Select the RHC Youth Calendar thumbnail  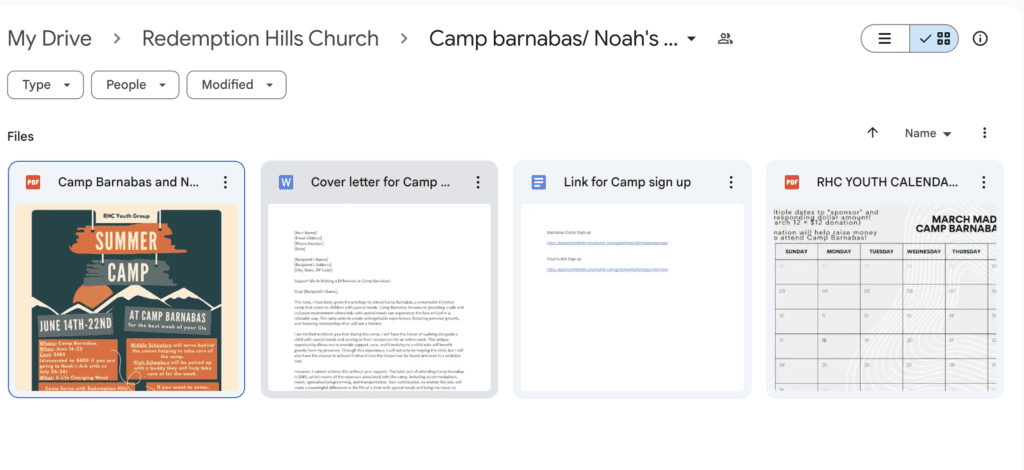885,297
